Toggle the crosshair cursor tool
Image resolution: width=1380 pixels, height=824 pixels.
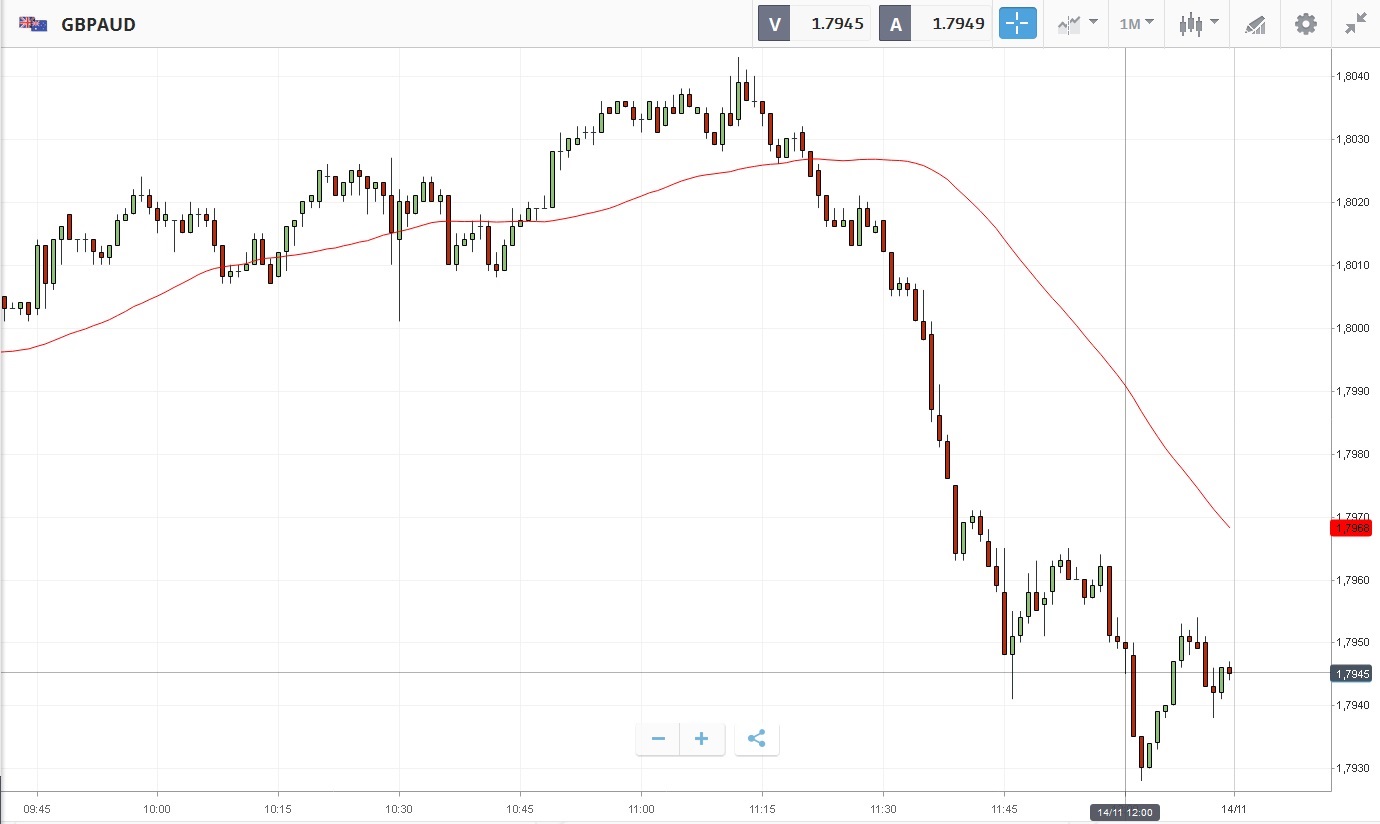tap(1018, 23)
